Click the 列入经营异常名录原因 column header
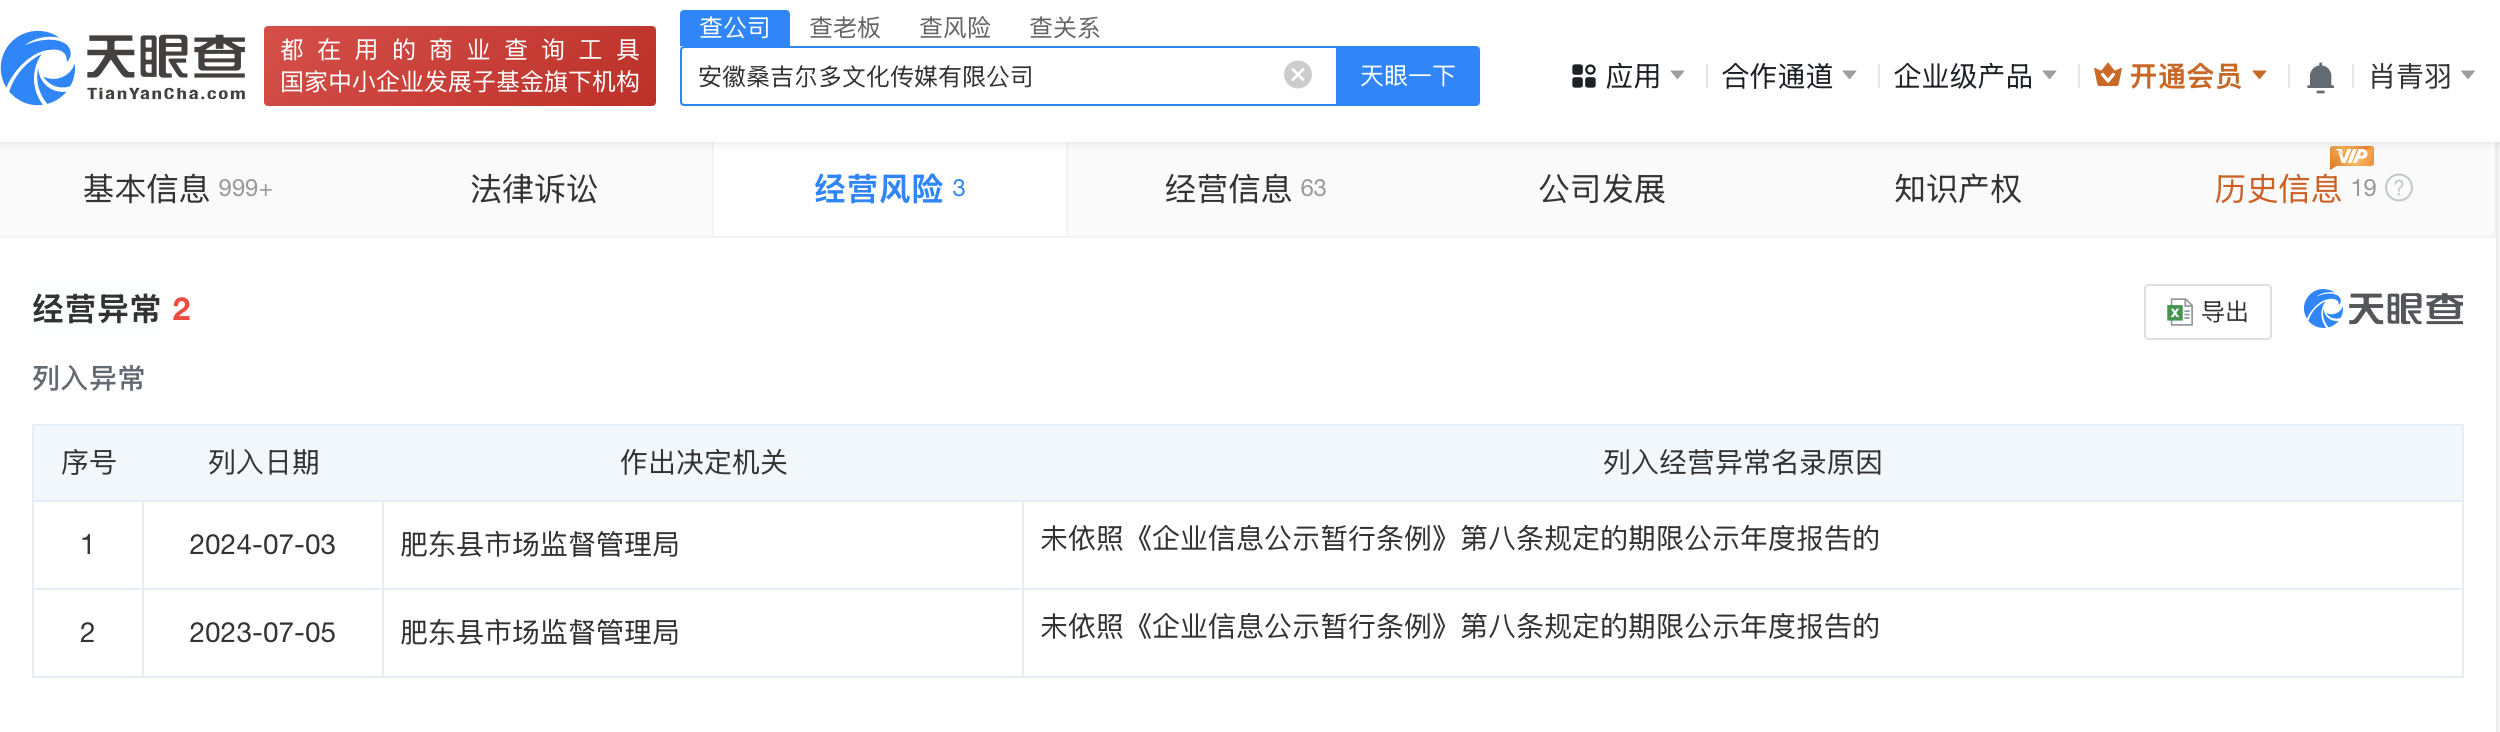The height and width of the screenshot is (732, 2500). point(1742,462)
